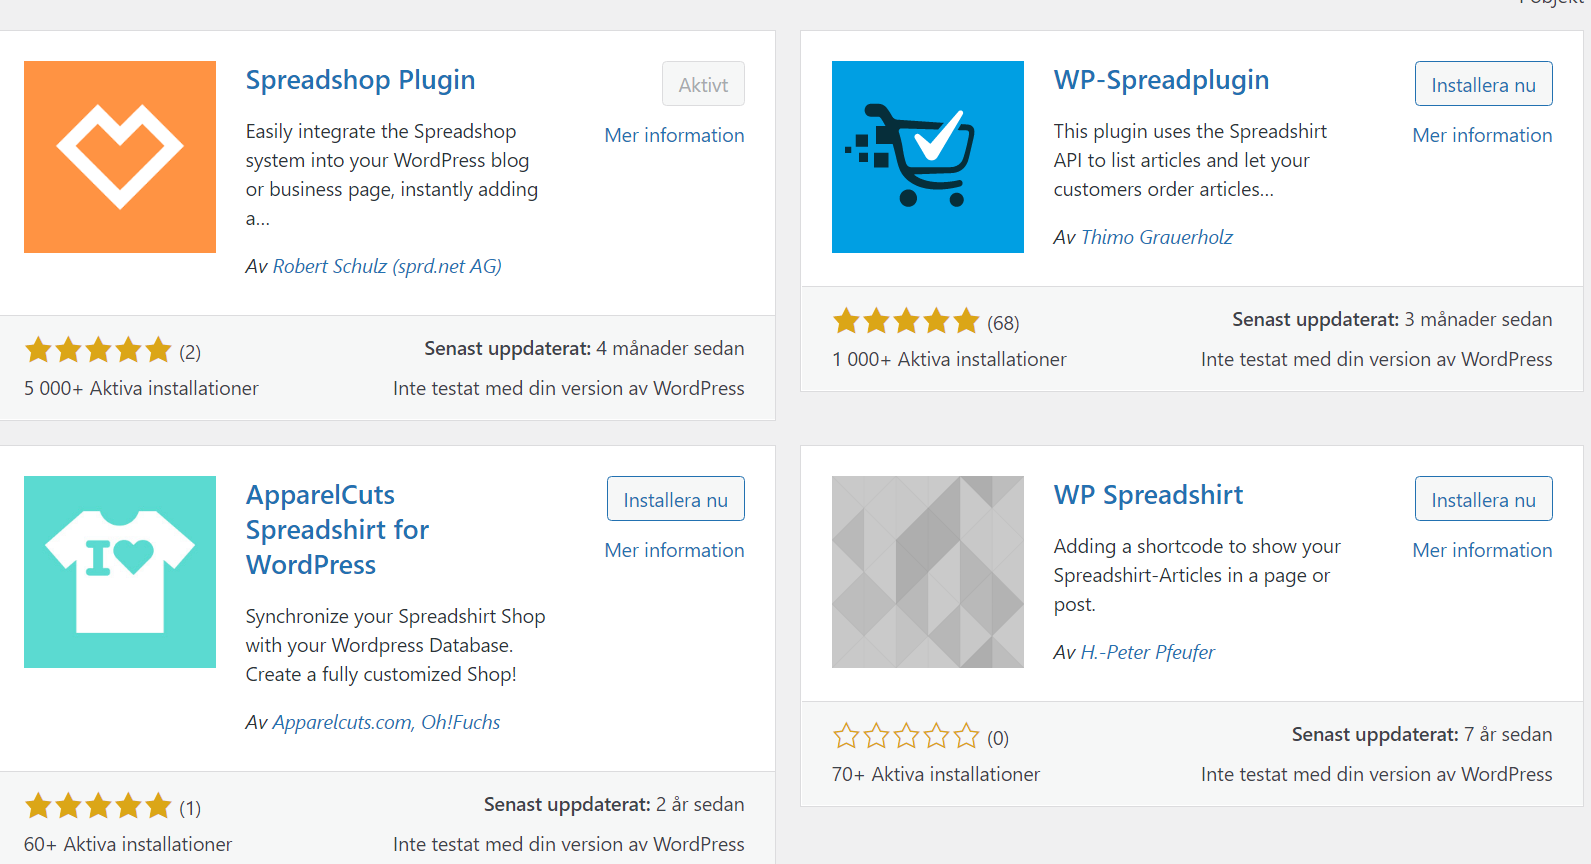The width and height of the screenshot is (1591, 864).
Task: Click ApparelCuts five-star rating
Action: pos(98,806)
